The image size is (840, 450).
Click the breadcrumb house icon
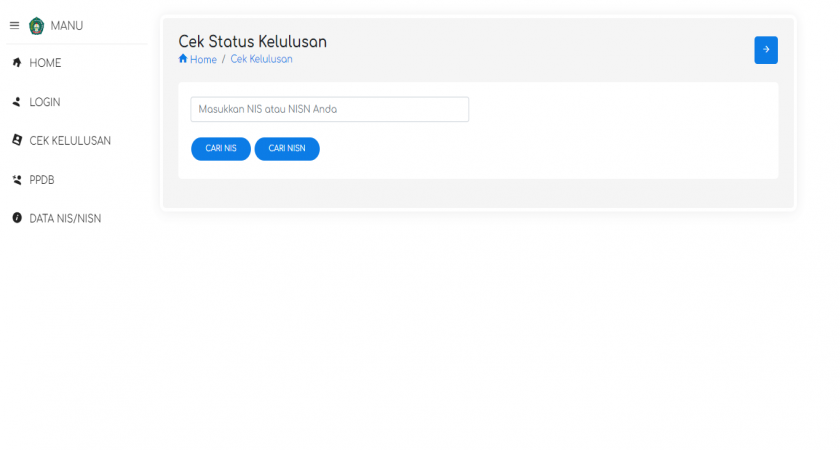pos(183,58)
